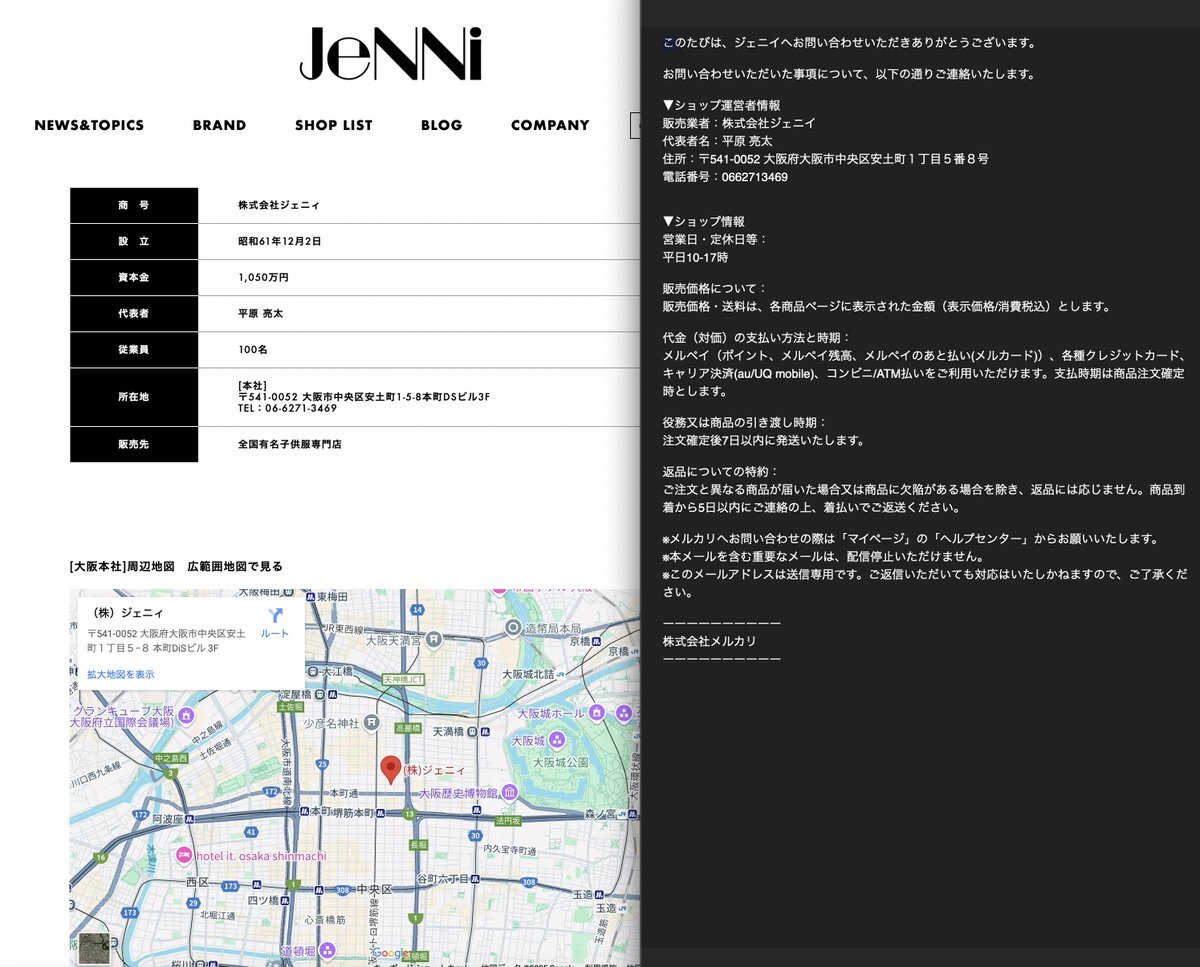This screenshot has height=967, width=1200.
Task: Click the 株式会社ジェニィ company name cell
Action: (x=279, y=205)
